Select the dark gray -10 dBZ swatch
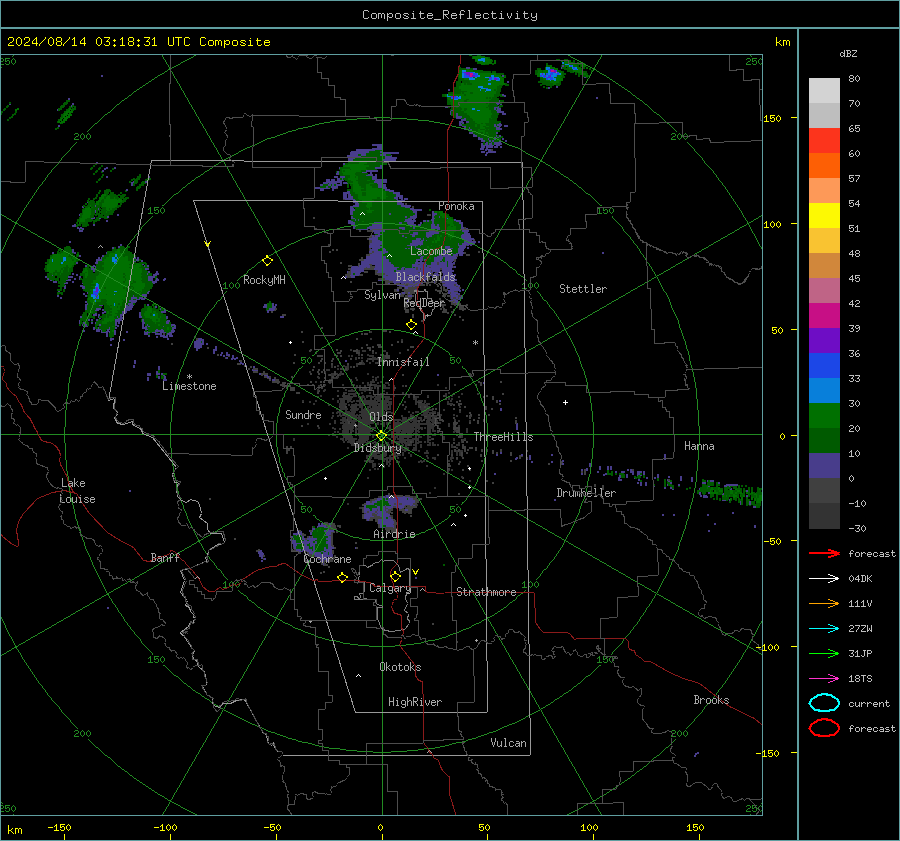Viewport: 900px width, 841px height. click(824, 516)
